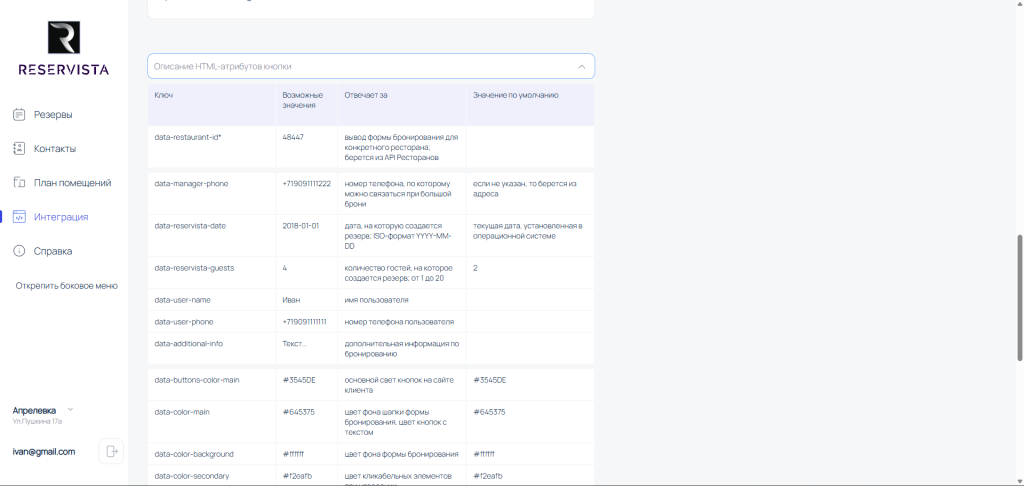Click the 'Значение по умолчанию' column header
Viewport: 1024px width, 486px height.
click(515, 95)
